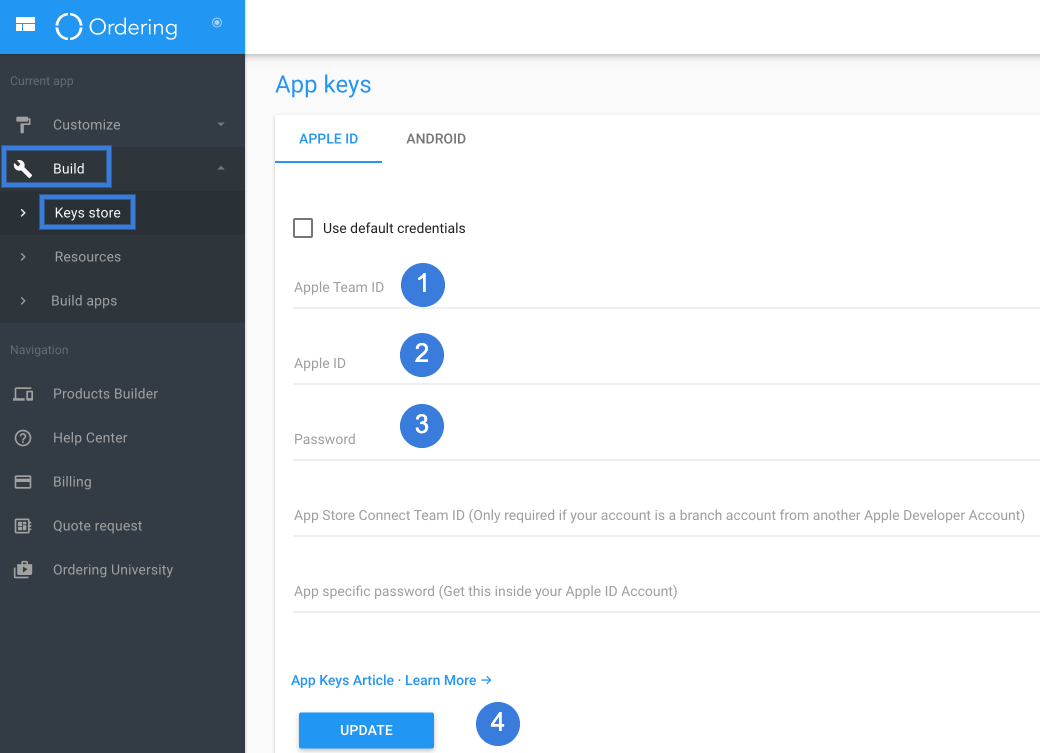
Task: Focus the Apple Team ID field
Action: [x=666, y=288]
